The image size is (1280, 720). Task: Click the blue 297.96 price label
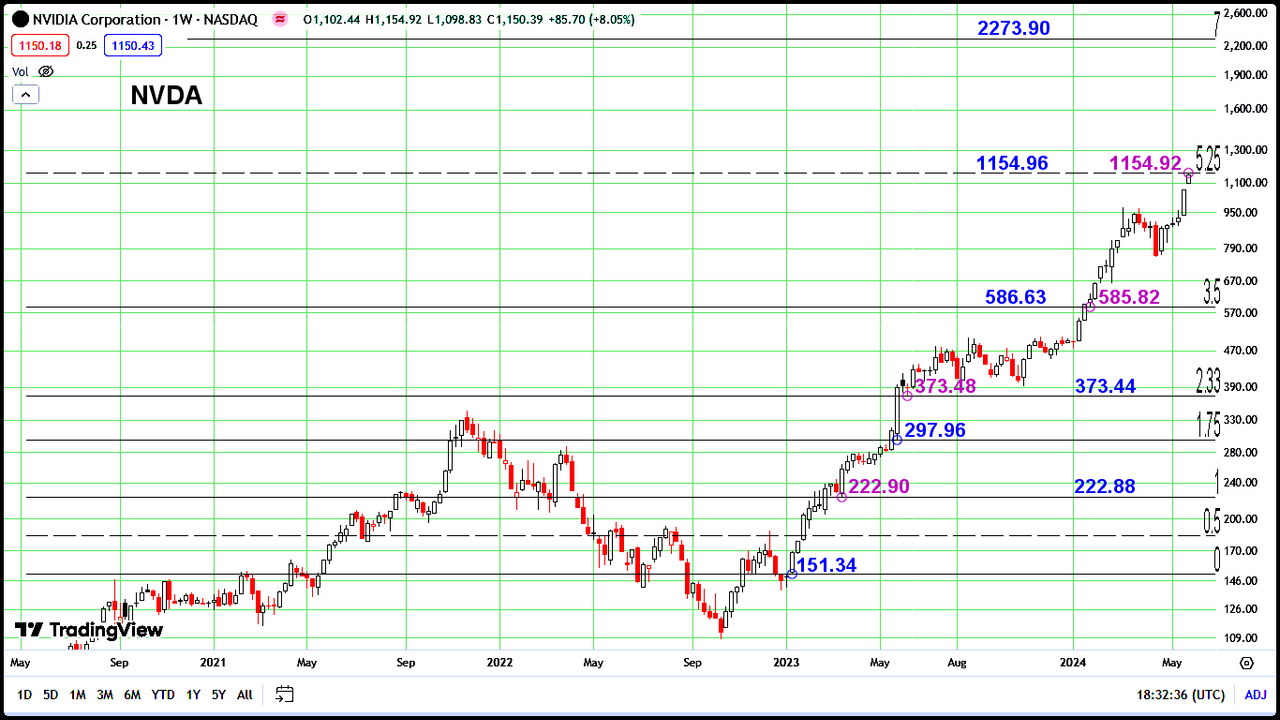point(935,430)
